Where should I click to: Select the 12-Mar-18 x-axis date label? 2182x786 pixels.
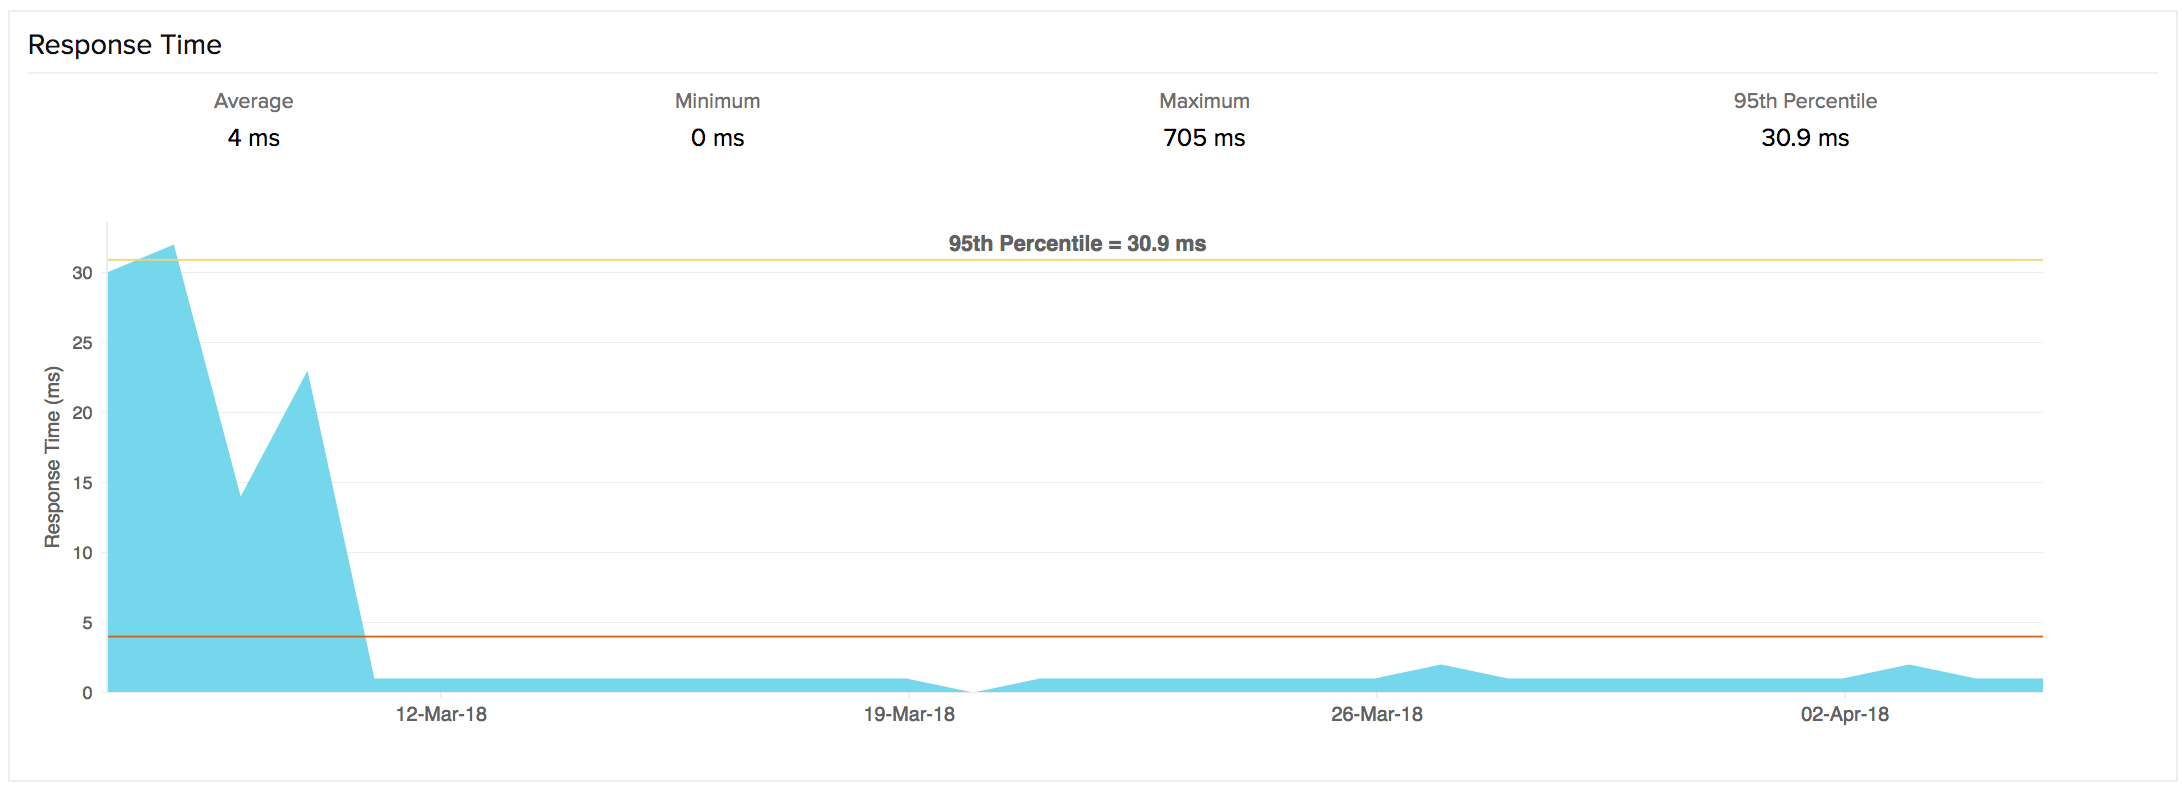441,714
